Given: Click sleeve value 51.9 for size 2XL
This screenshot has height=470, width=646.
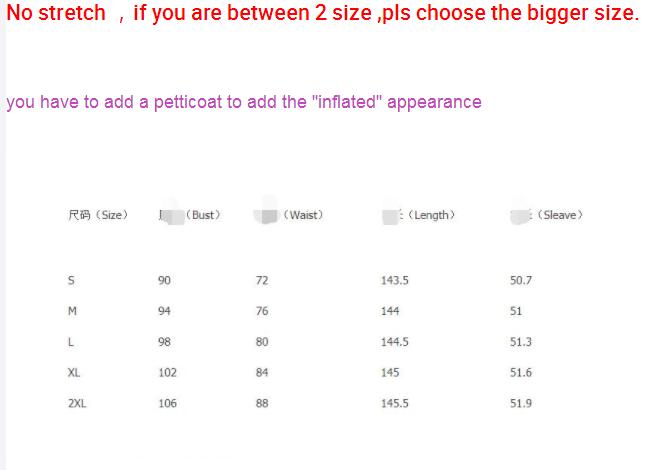Looking at the screenshot, I should click(521, 403).
